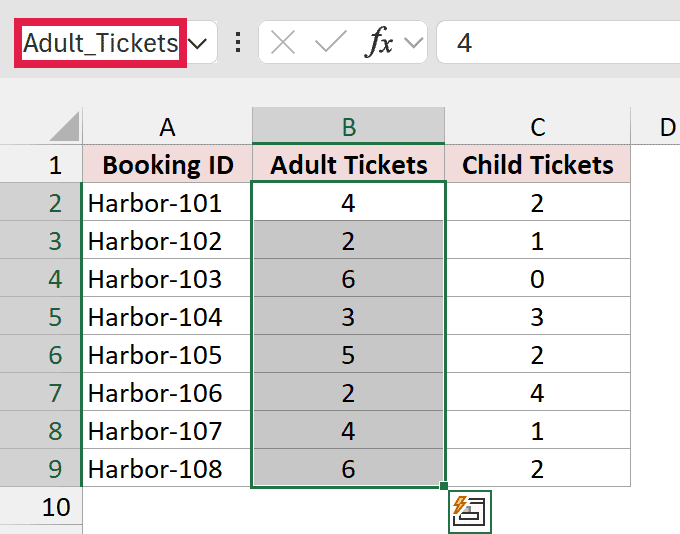Open the dropdown next to fx
The width and height of the screenshot is (680, 534).
click(413, 43)
